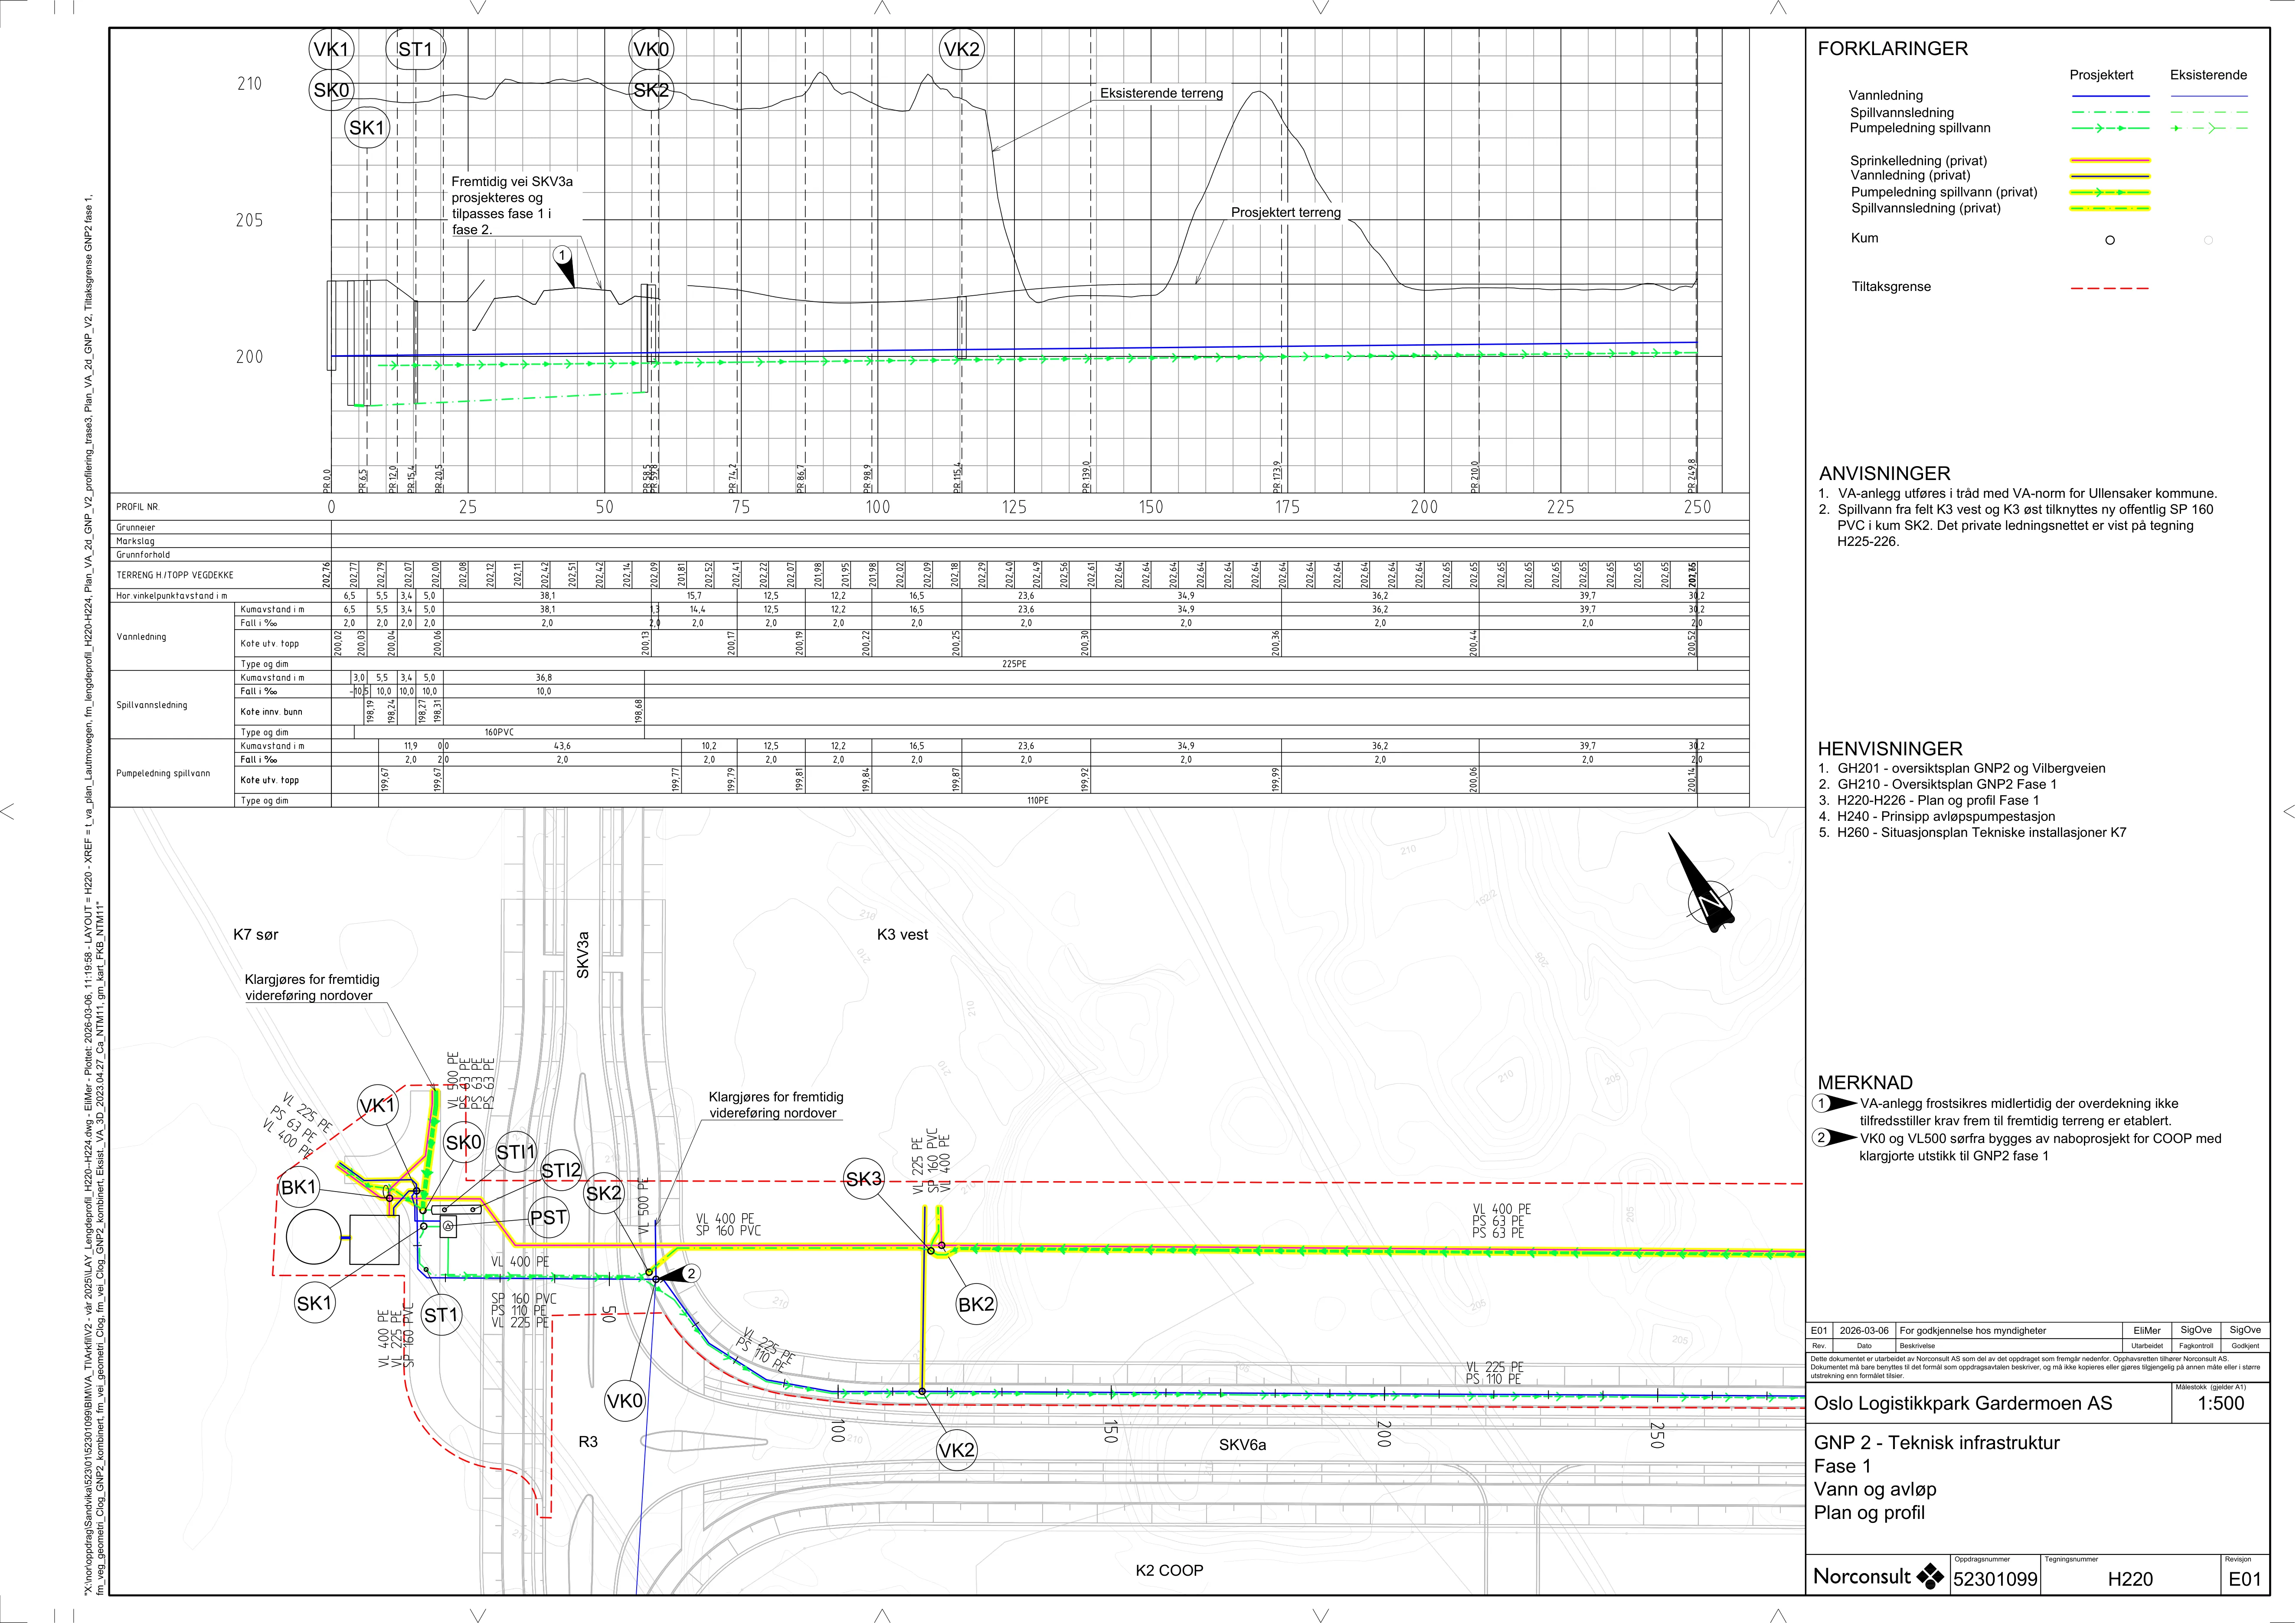This screenshot has height=1623, width=2296.
Task: Select the 'H260 - Situasjonsplan Tekniske installasjoner K7' reference
Action: (1982, 833)
